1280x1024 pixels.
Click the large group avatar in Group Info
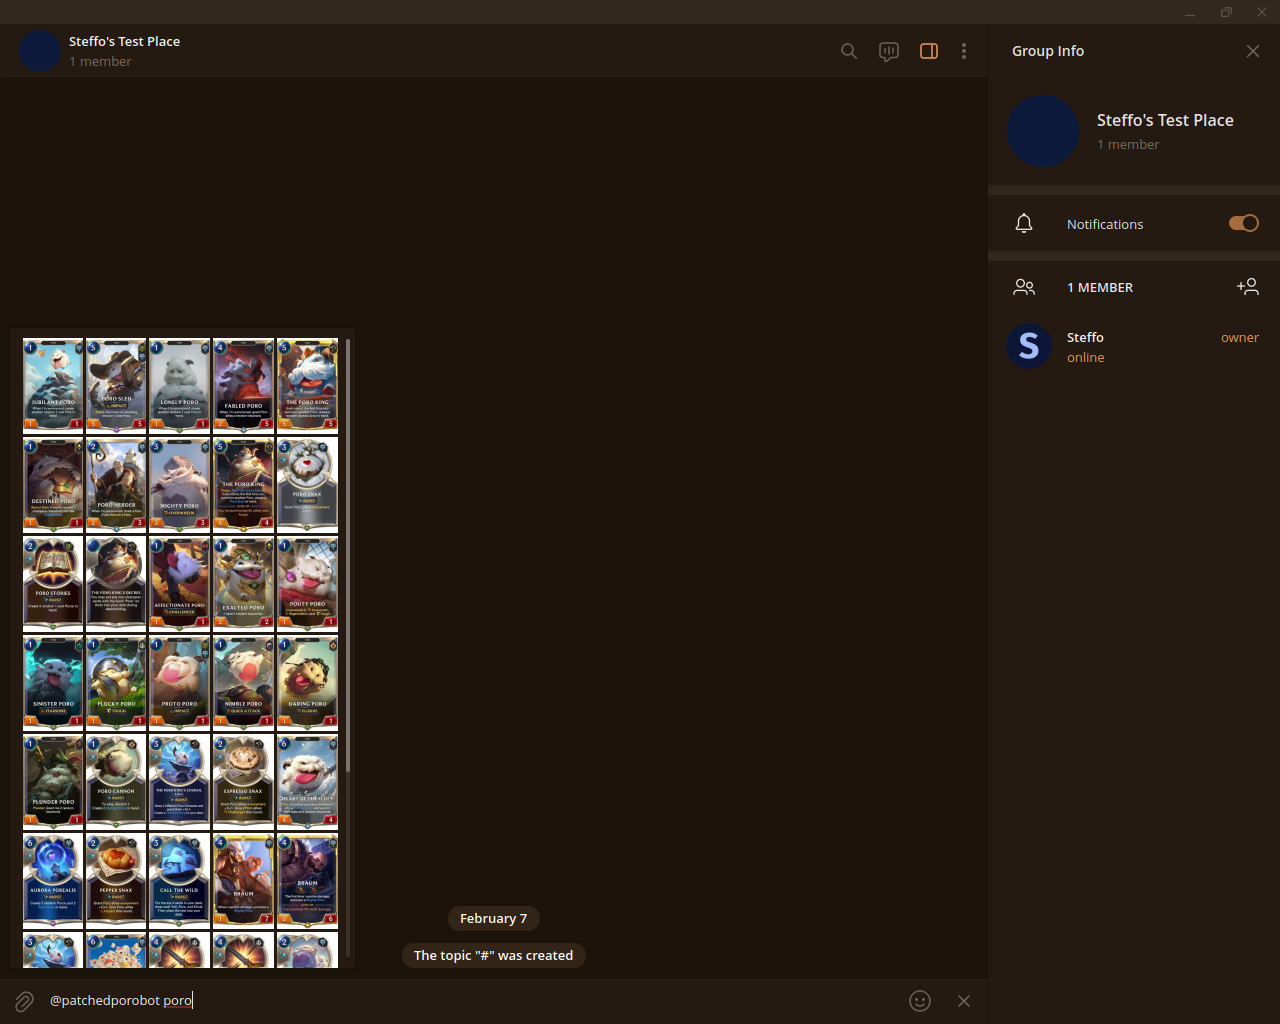tap(1043, 131)
